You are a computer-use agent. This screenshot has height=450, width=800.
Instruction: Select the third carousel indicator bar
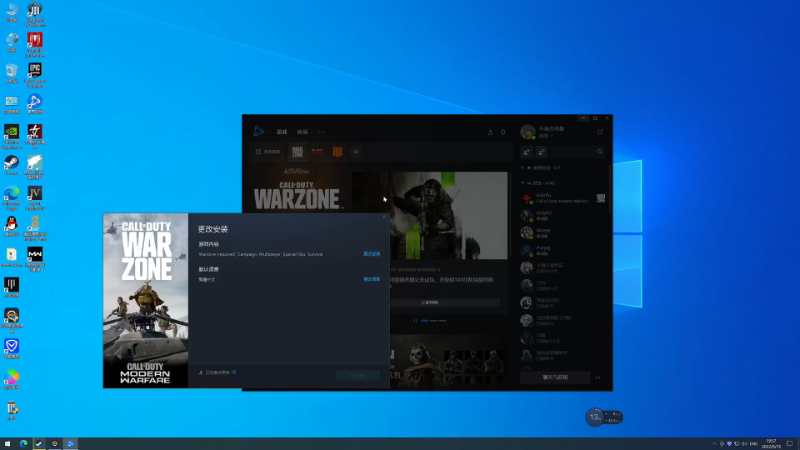442,321
